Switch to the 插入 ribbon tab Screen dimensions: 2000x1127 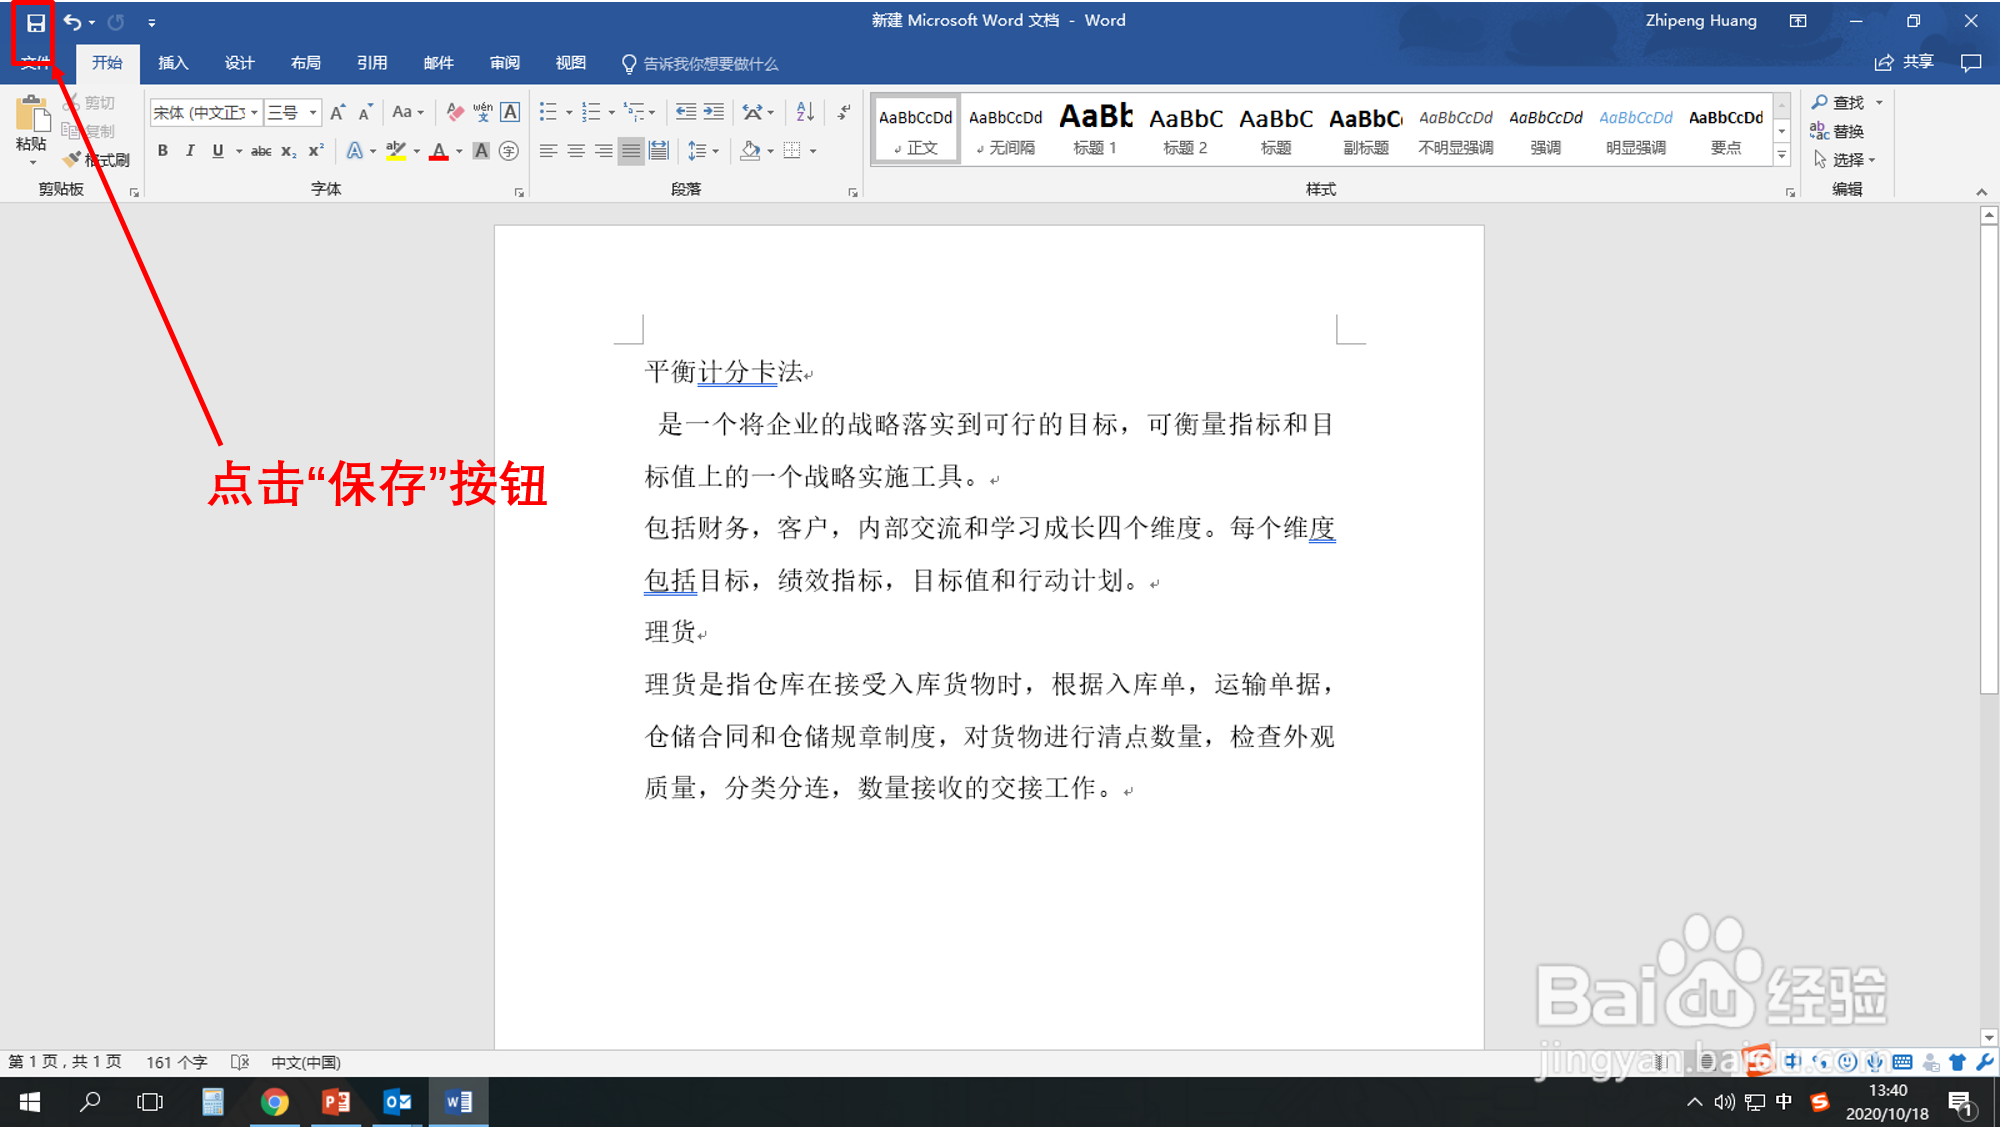(173, 62)
